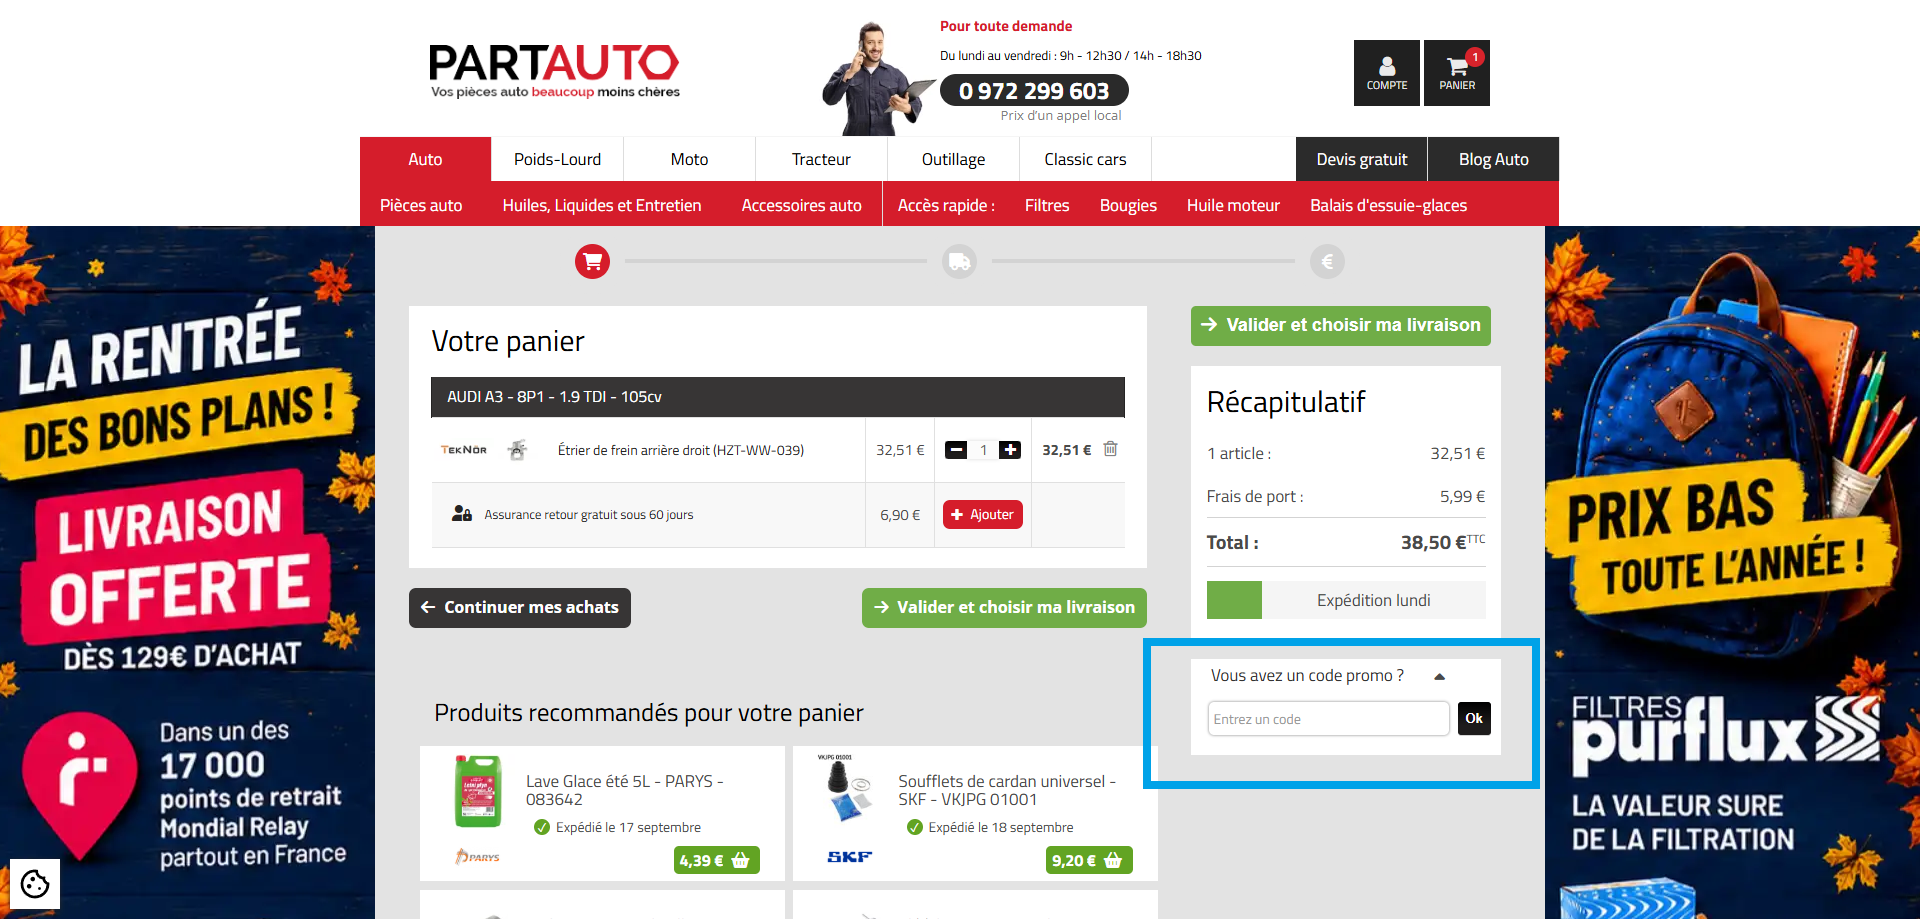The width and height of the screenshot is (1920, 919).
Task: Click Continuer mes achats button
Action: pyautogui.click(x=520, y=608)
